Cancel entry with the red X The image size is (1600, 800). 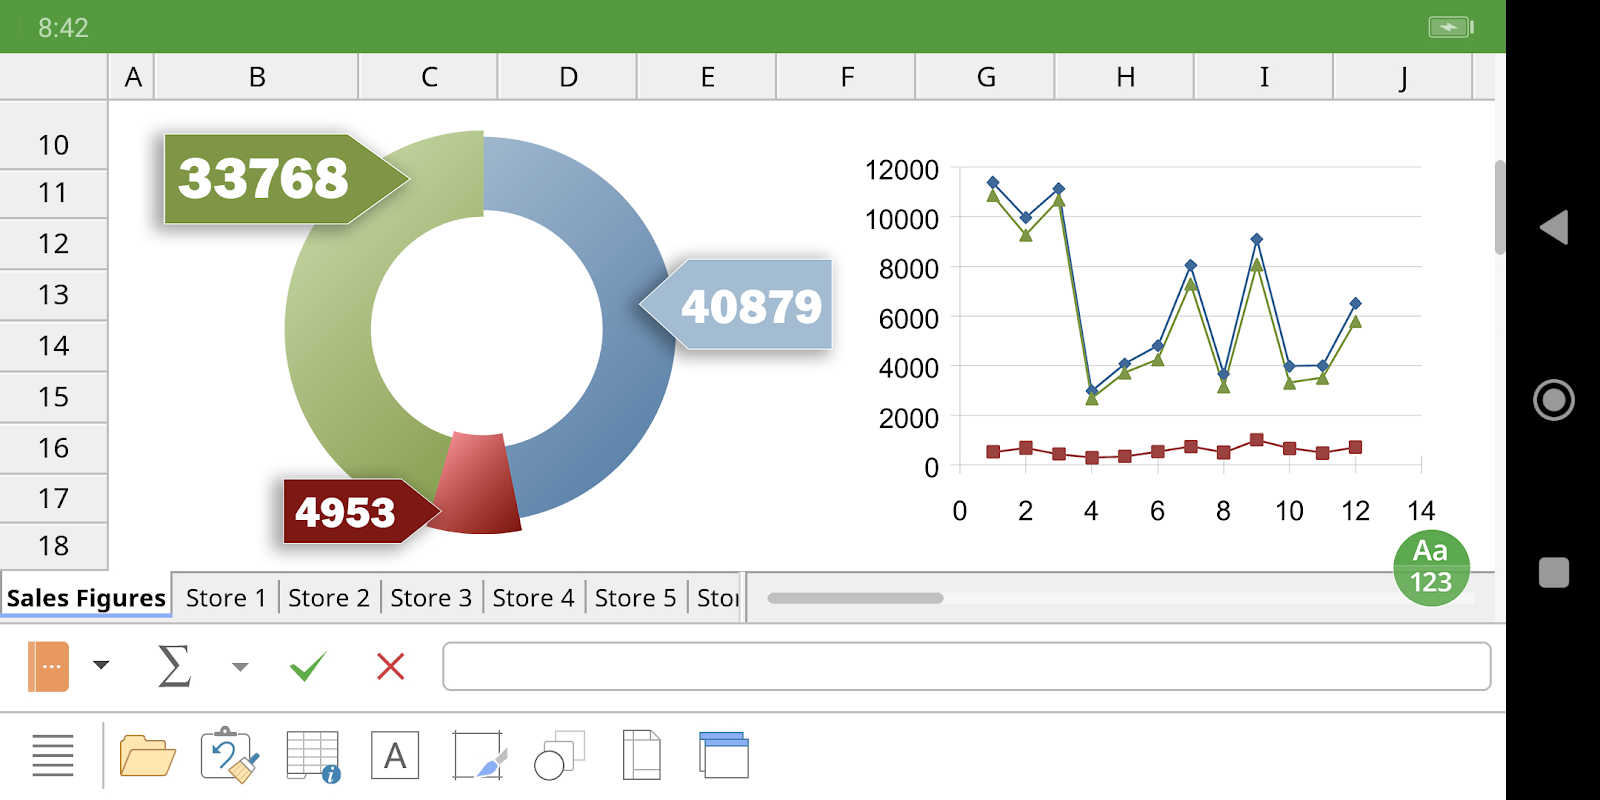tap(391, 666)
